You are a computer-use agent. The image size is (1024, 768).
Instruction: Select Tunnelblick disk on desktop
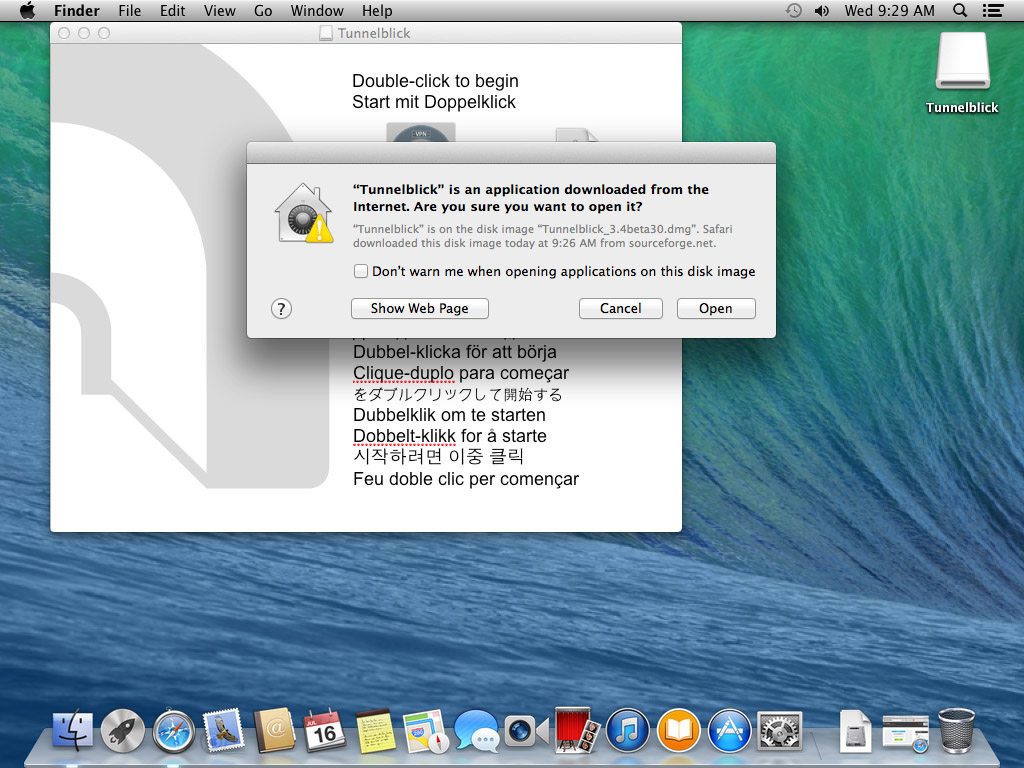coord(962,72)
